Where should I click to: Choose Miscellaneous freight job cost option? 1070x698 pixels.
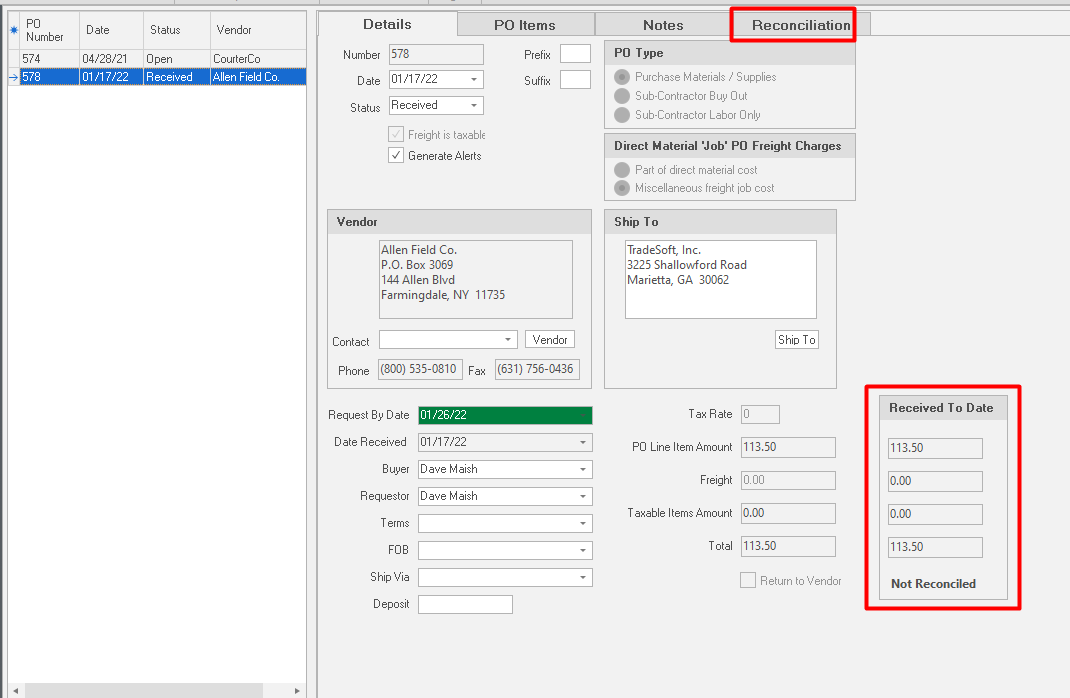click(x=622, y=188)
